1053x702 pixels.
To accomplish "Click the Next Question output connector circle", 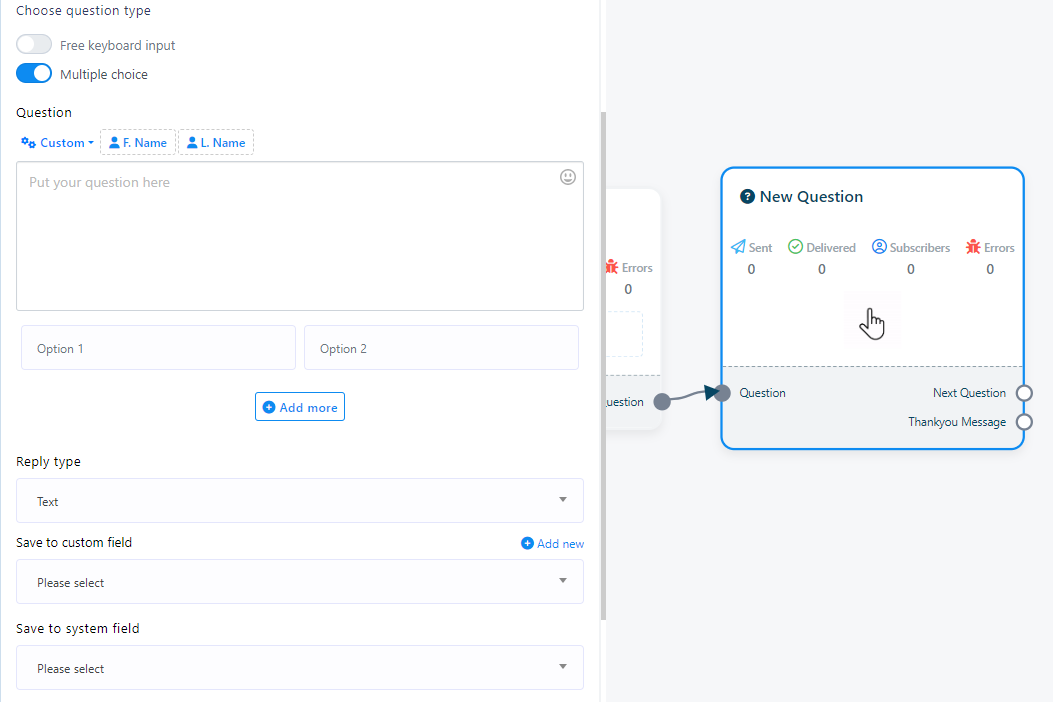I will coord(1024,393).
